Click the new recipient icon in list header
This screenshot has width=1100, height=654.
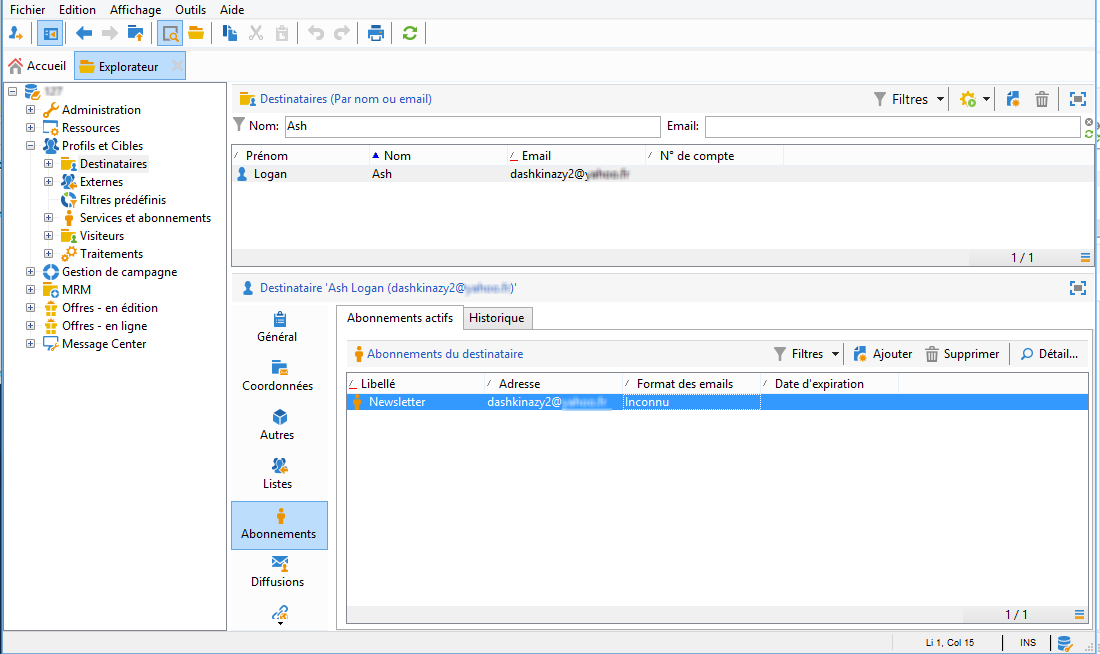pyautogui.click(x=1013, y=99)
